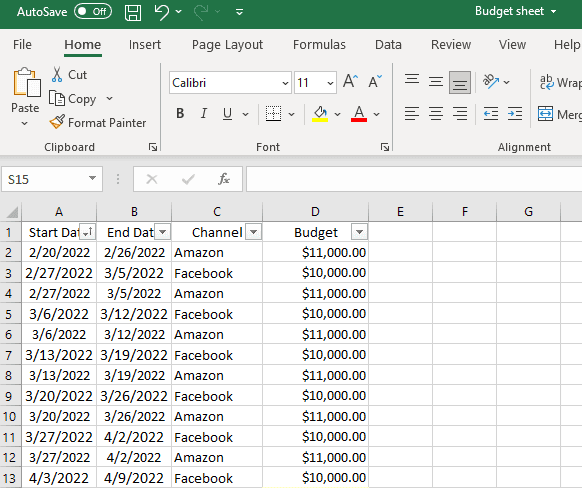
Task: Open the Clipboard dialog launcher
Action: 153,147
